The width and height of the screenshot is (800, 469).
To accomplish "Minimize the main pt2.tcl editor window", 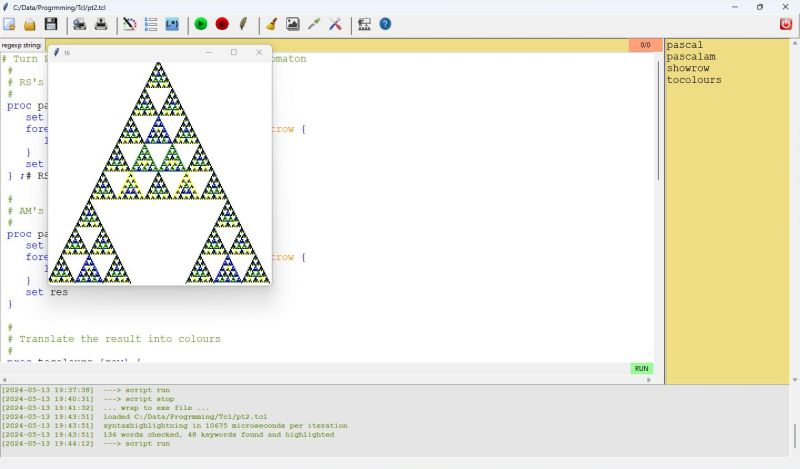I will pyautogui.click(x=735, y=7).
